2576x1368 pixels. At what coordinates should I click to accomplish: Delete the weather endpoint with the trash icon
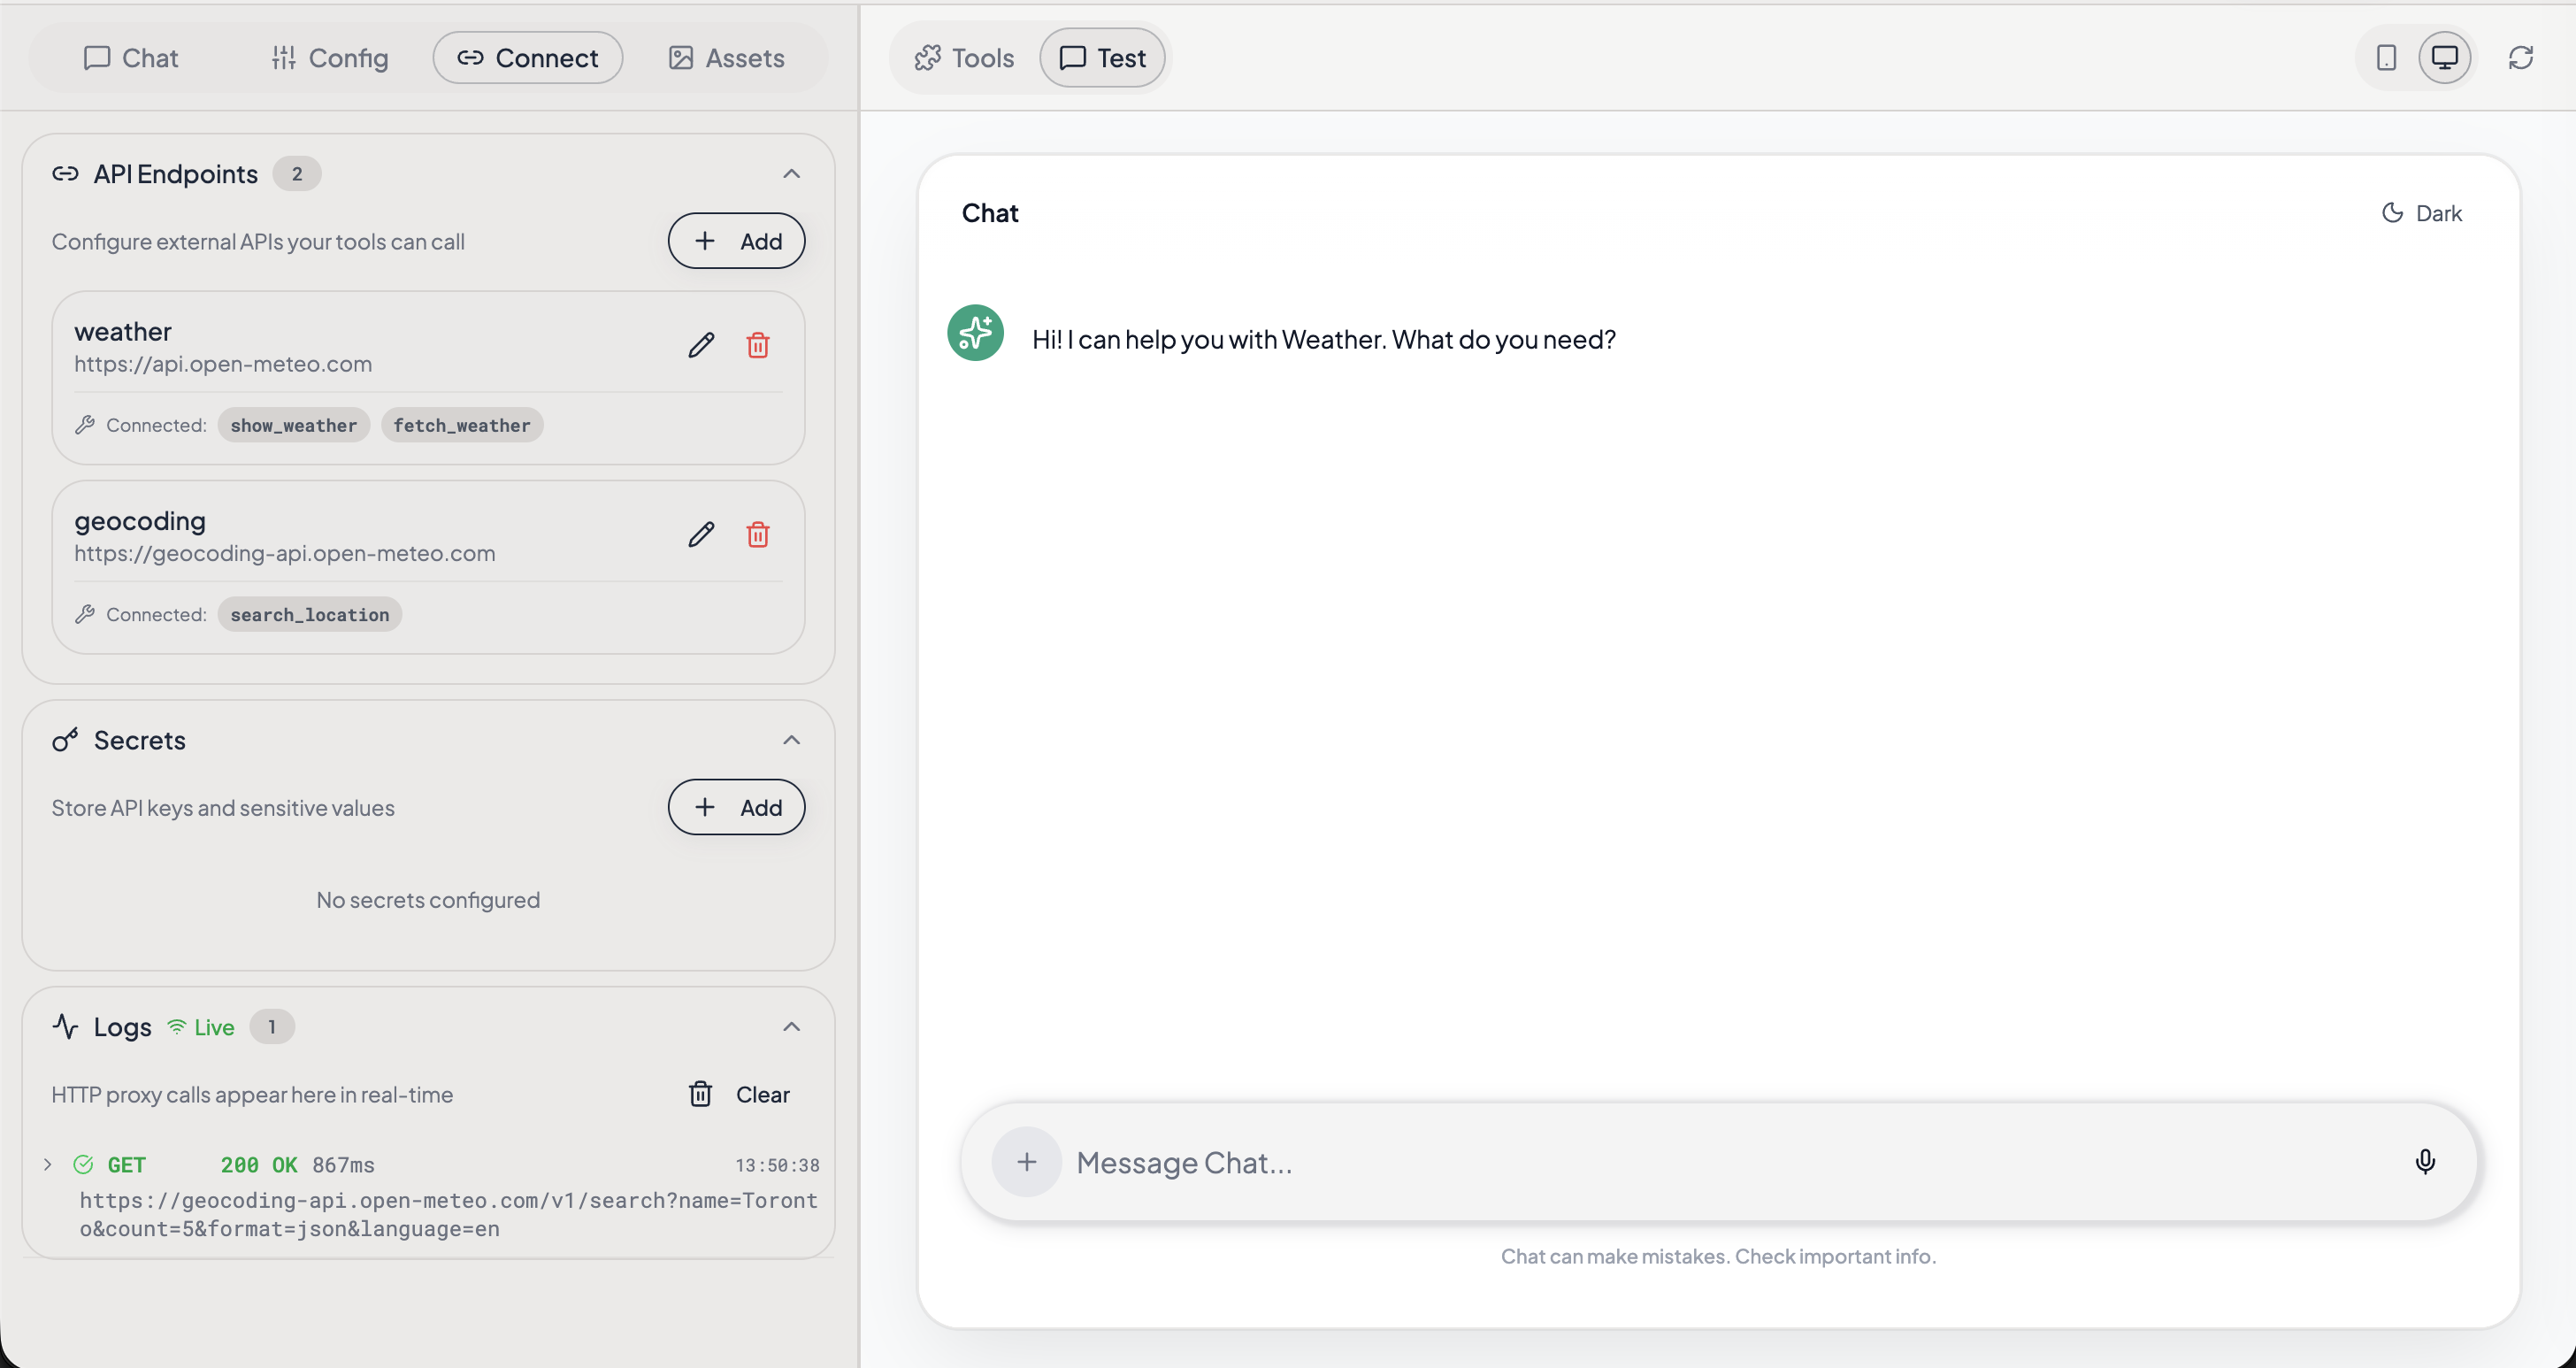click(x=758, y=346)
